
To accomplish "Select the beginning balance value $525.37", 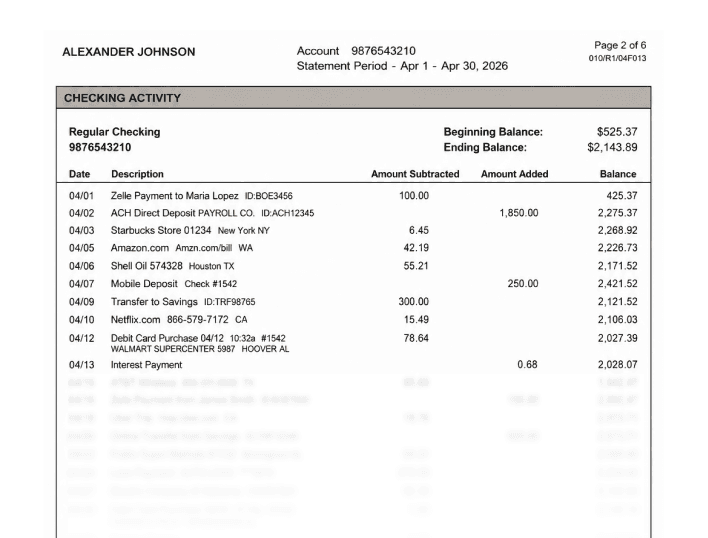I will click(617, 132).
